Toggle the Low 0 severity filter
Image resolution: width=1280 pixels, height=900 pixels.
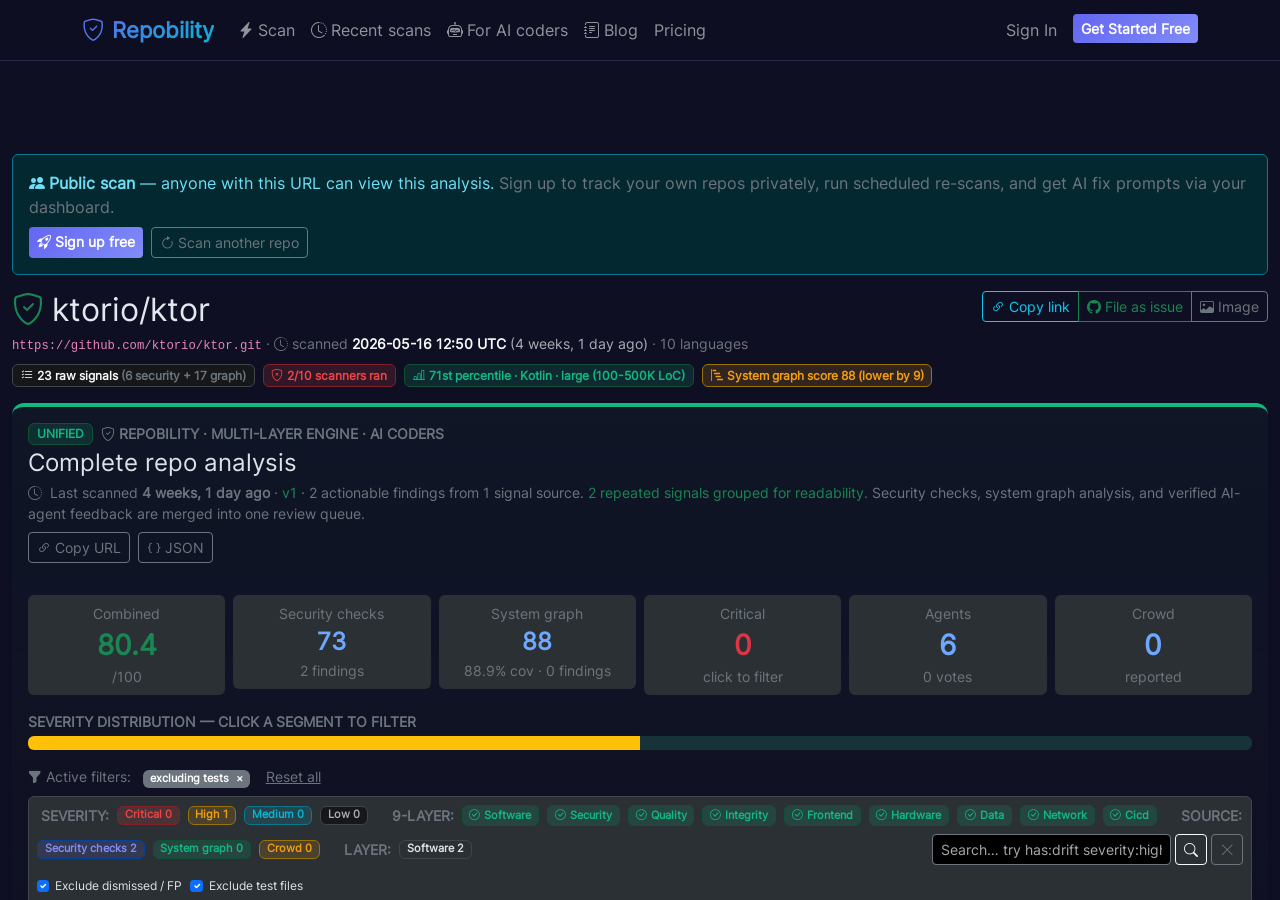pos(344,815)
